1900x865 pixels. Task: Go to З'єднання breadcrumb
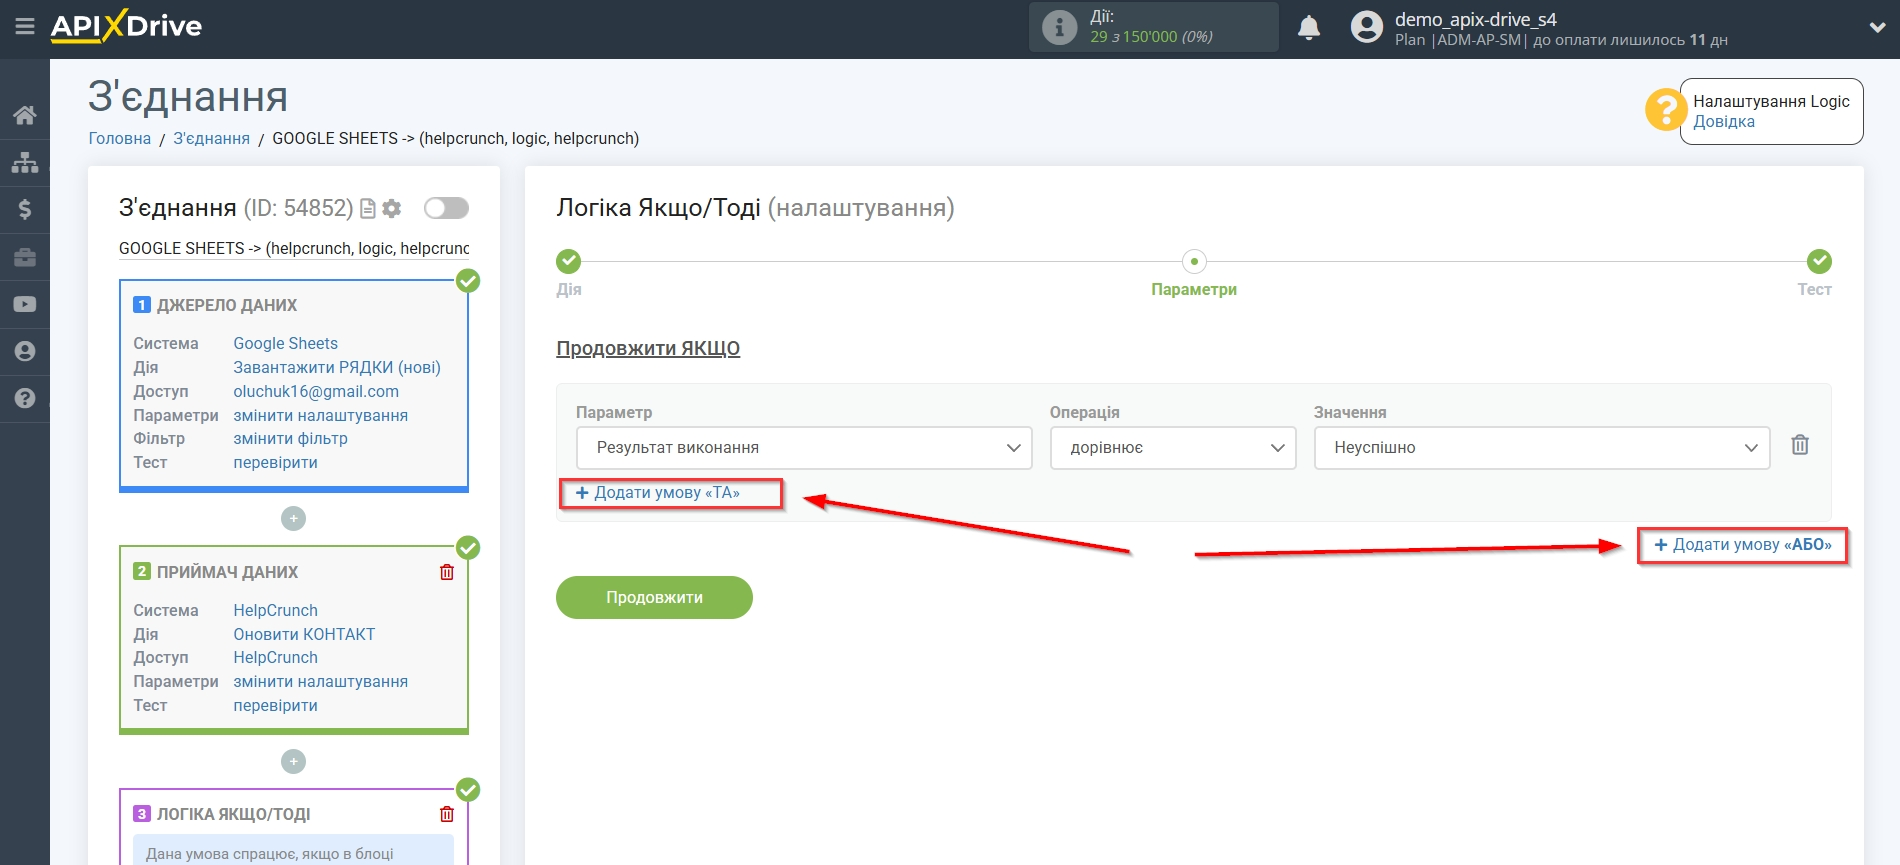coord(212,138)
